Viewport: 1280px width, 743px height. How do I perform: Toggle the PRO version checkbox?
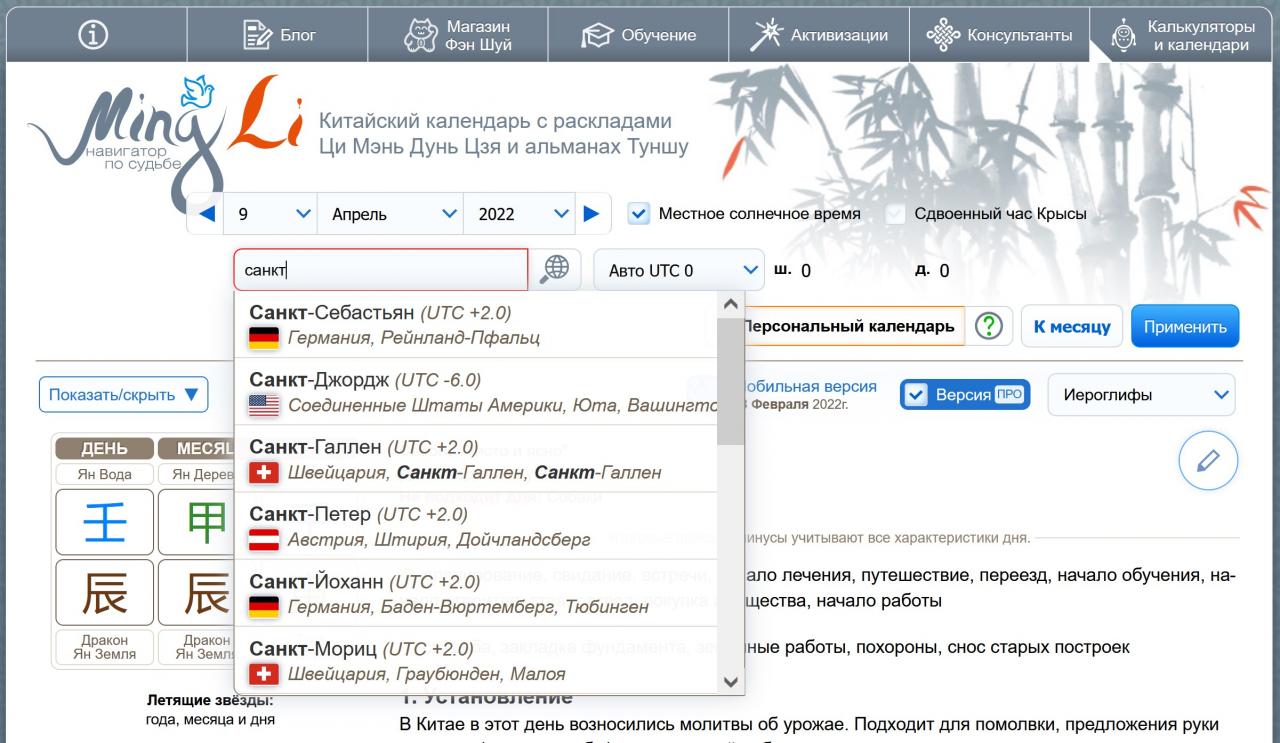[916, 395]
